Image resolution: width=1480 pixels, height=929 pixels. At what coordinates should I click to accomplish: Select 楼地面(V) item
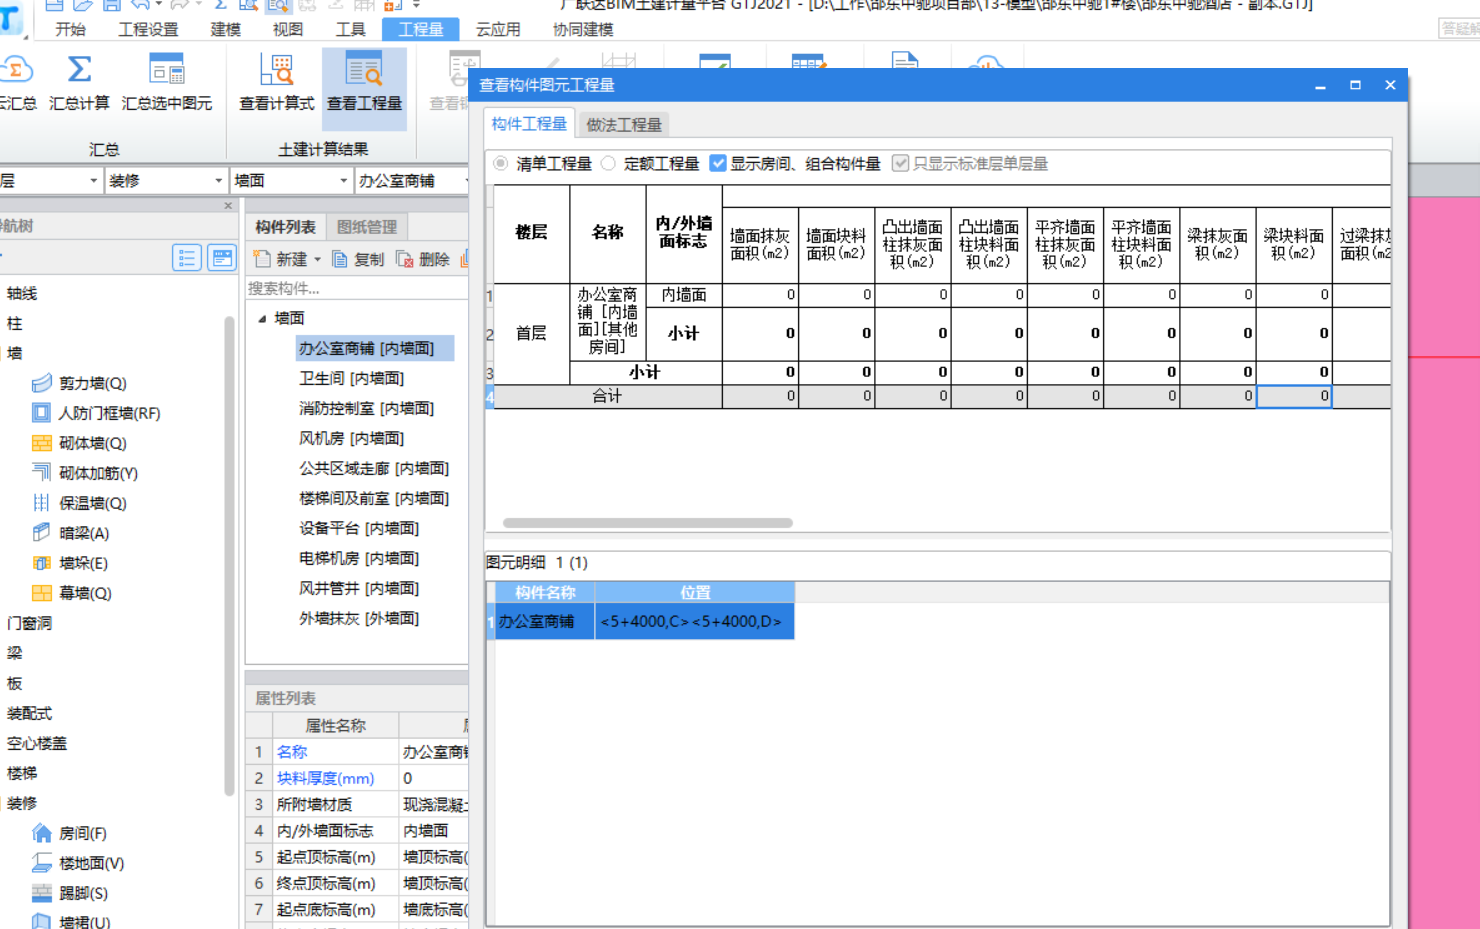[78, 863]
